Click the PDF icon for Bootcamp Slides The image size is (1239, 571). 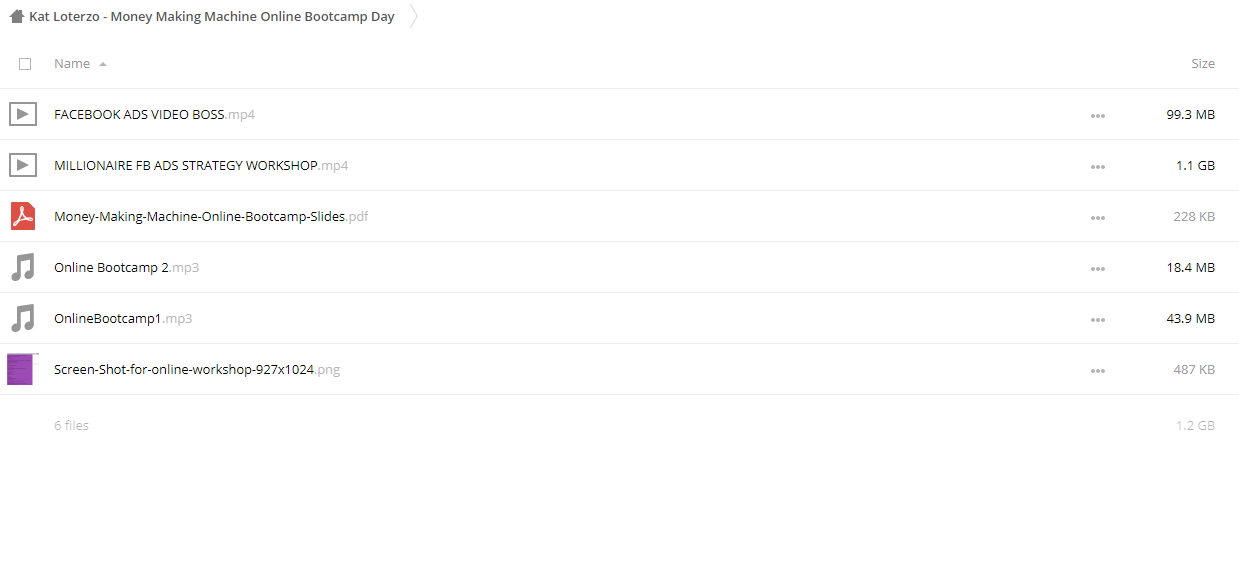(x=23, y=216)
